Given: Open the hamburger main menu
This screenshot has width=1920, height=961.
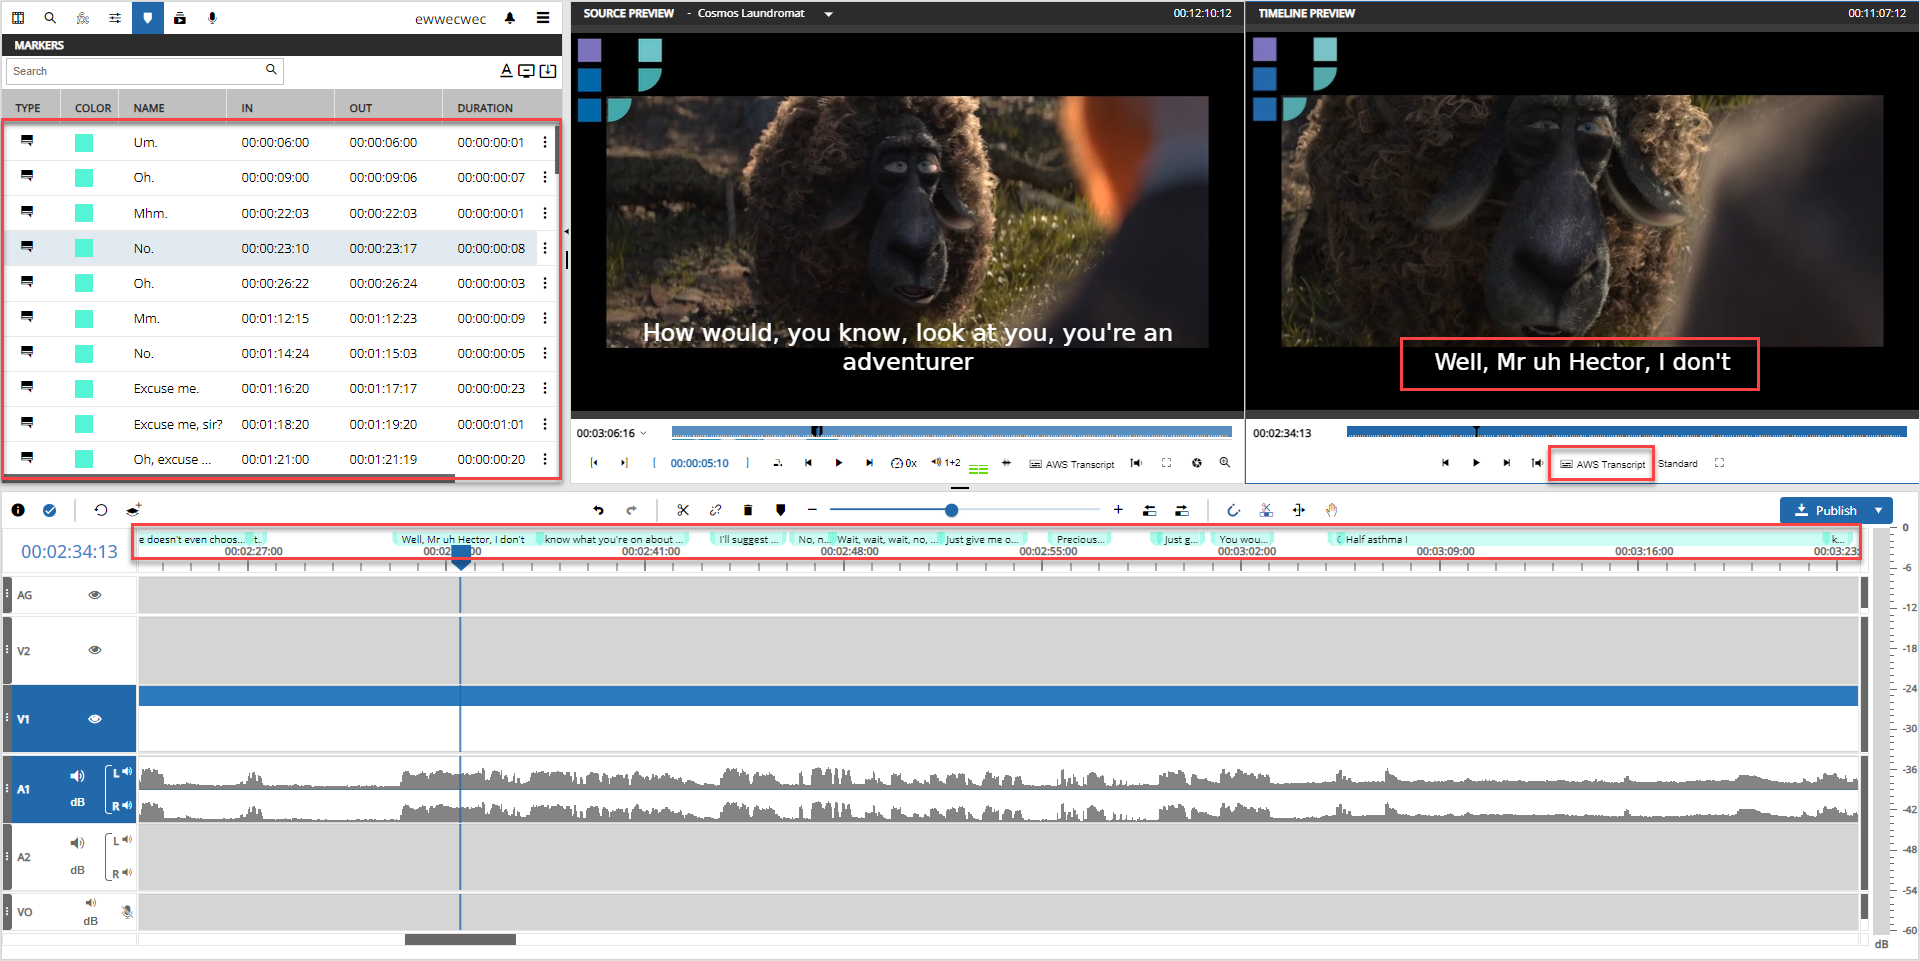Looking at the screenshot, I should [543, 18].
